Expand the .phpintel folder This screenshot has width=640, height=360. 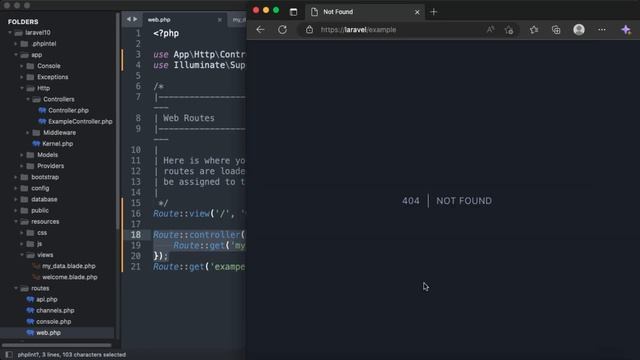[16, 44]
